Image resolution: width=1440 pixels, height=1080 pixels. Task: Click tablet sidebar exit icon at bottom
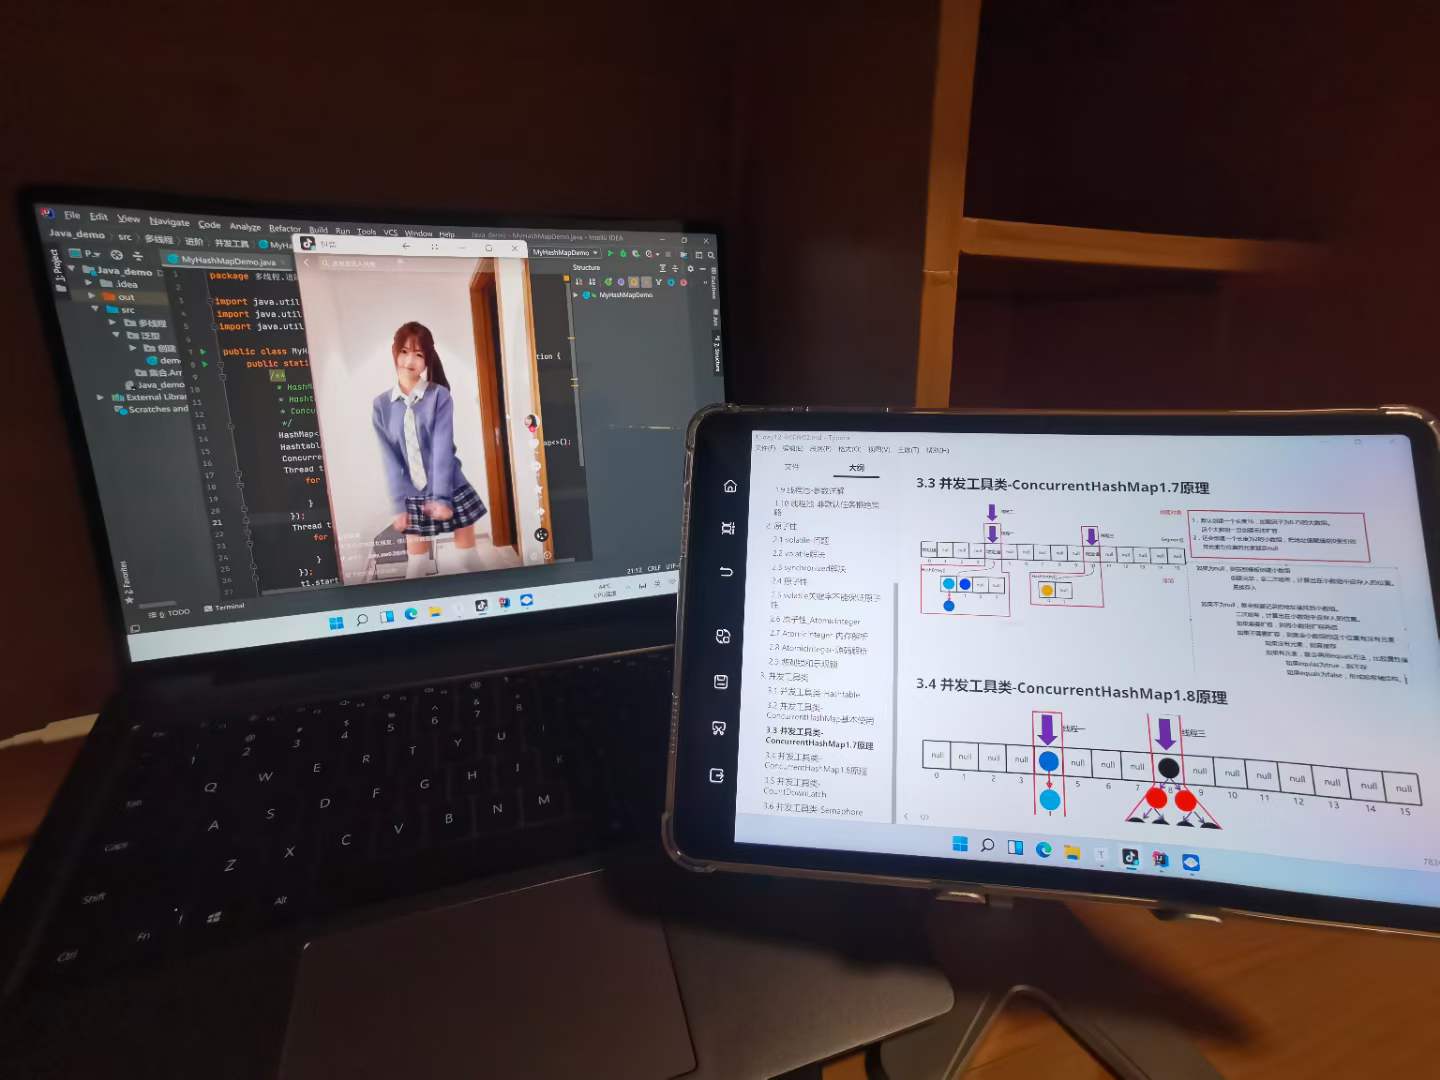coord(716,775)
